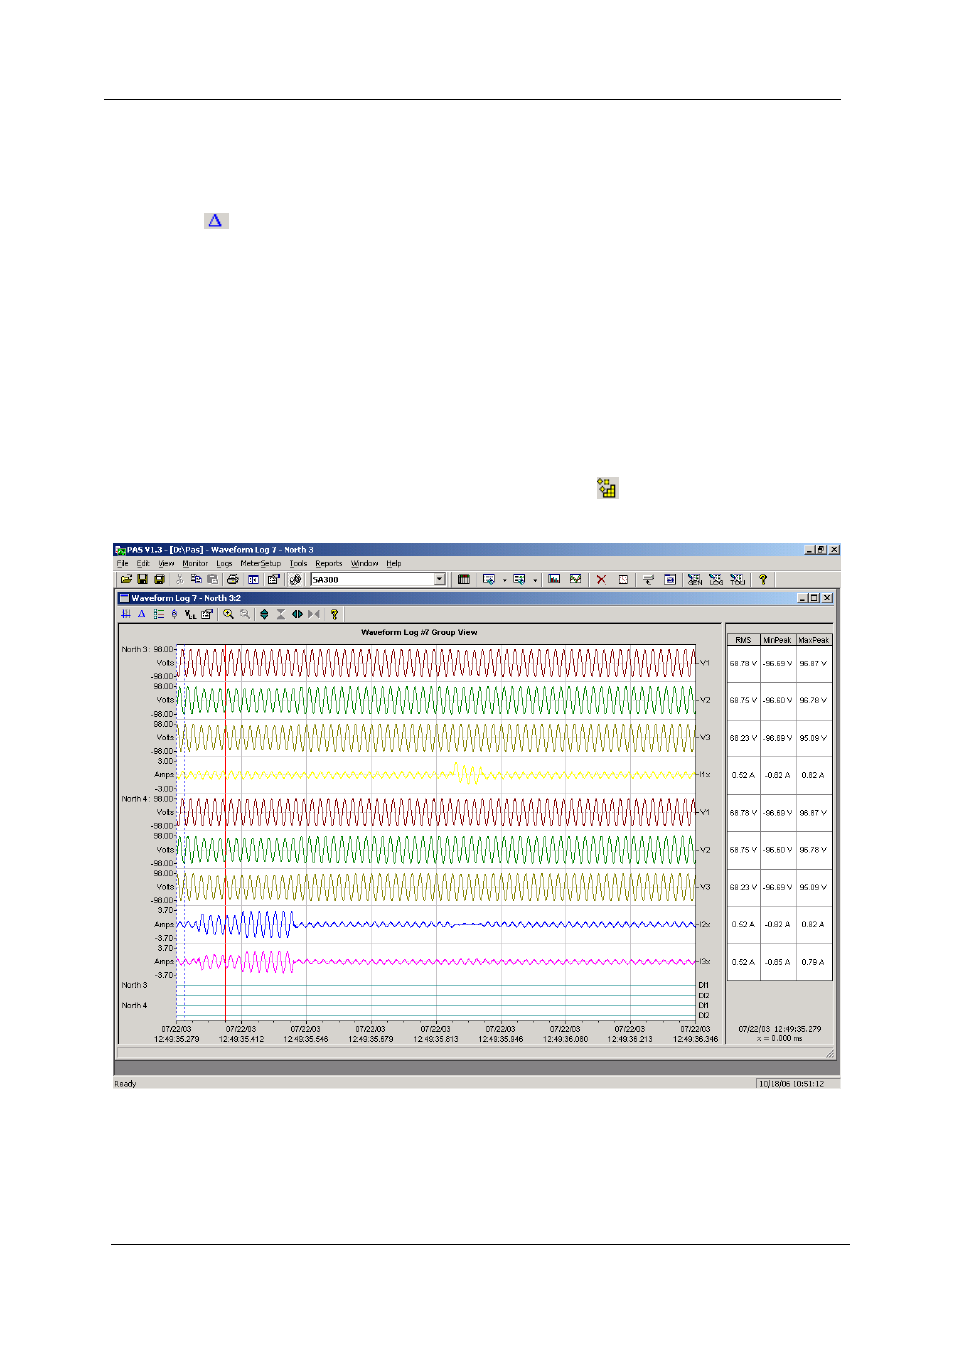This screenshot has height=1350, width=955.
Task: Click the channel list selection icon
Action: [158, 614]
